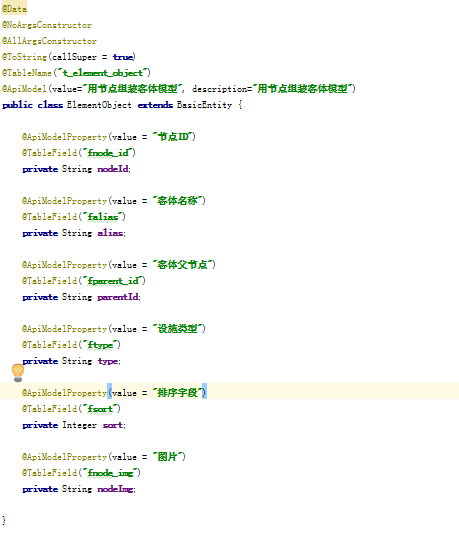Click the @ToString annotation line
Screen dimensions: 459x545
coord(69,57)
